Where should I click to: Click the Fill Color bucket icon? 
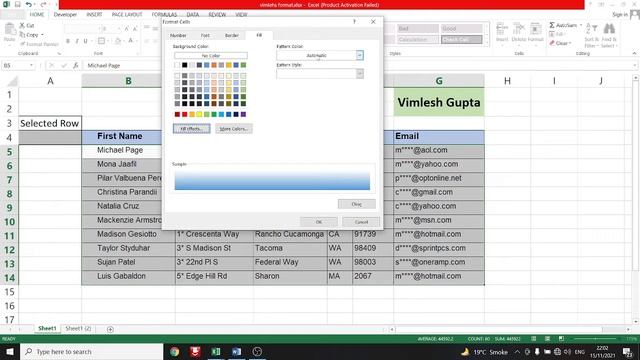118,41
